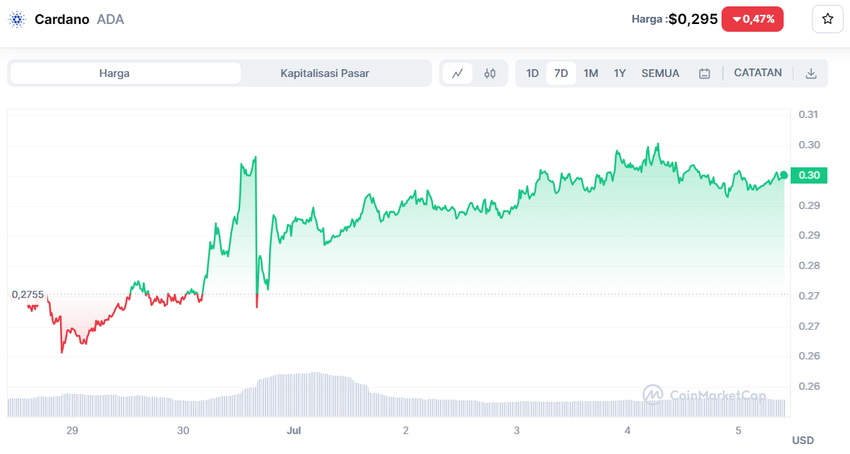This screenshot has width=850, height=454.
Task: Switch to candlestick chart view icon
Action: 490,73
